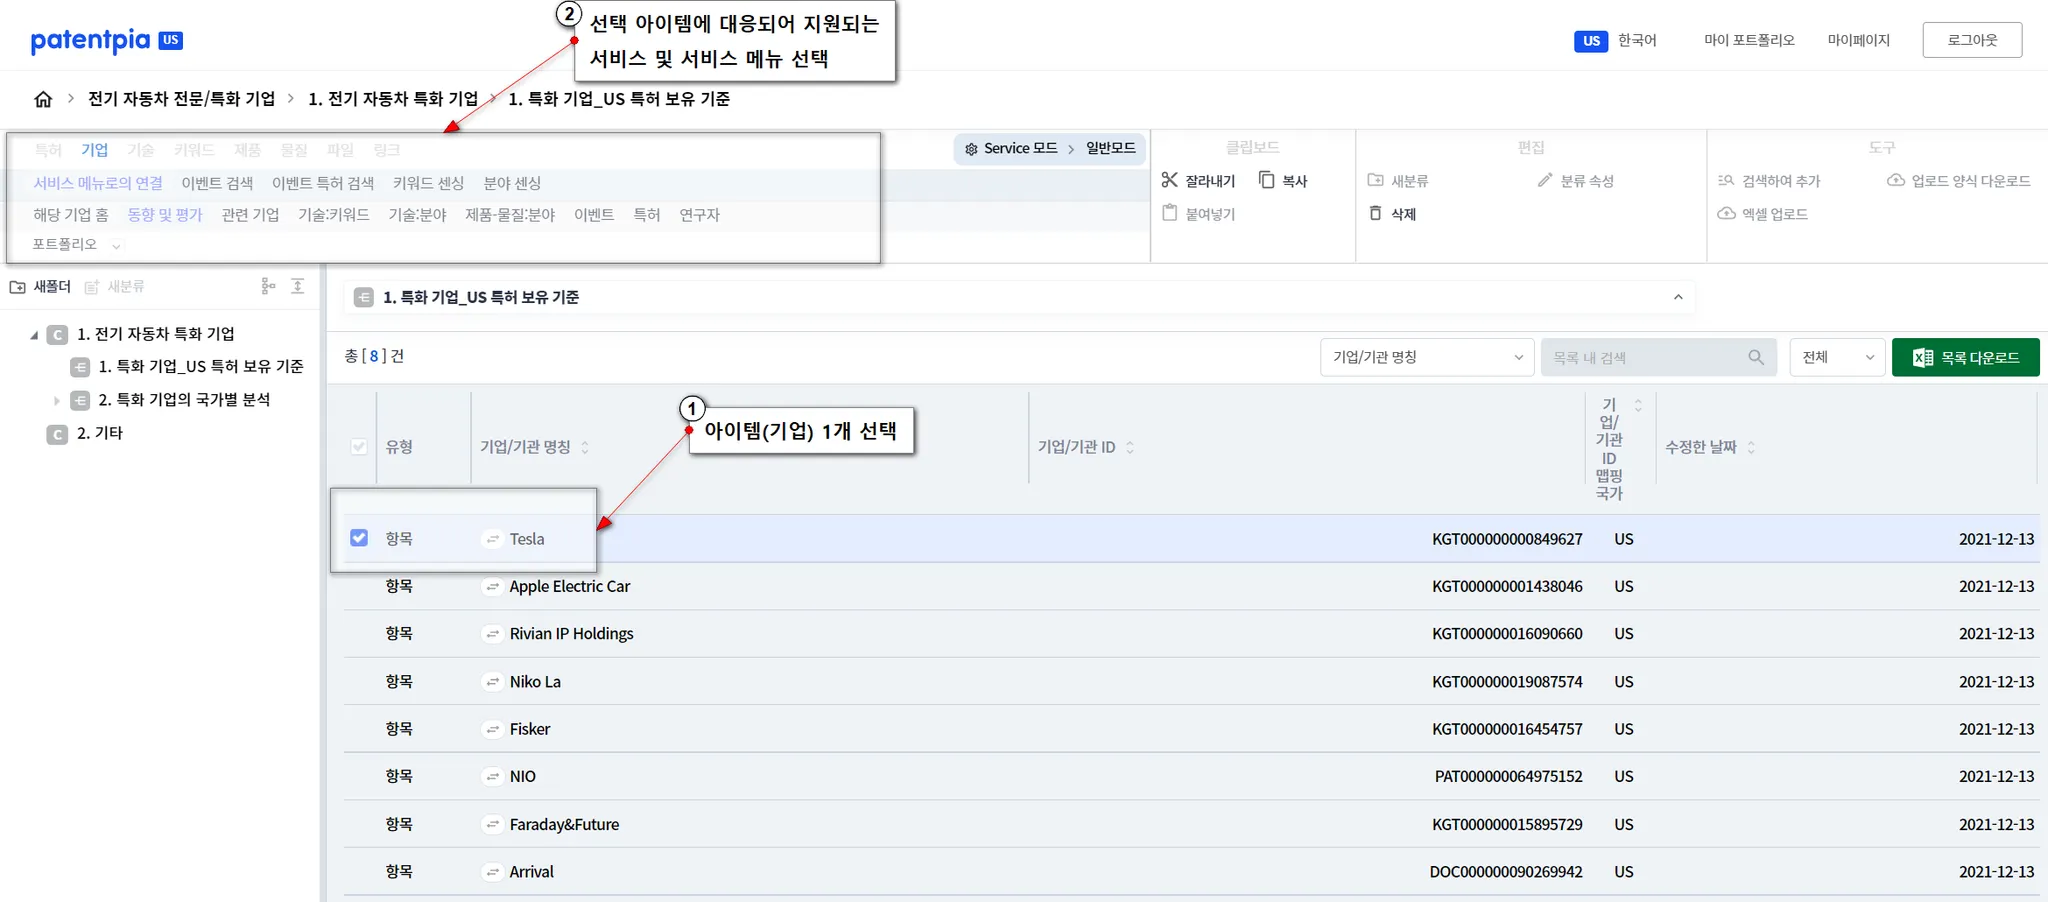Viewport: 2048px width, 902px height.
Task: Click the Rivian IP Holdings company name
Action: [571, 634]
